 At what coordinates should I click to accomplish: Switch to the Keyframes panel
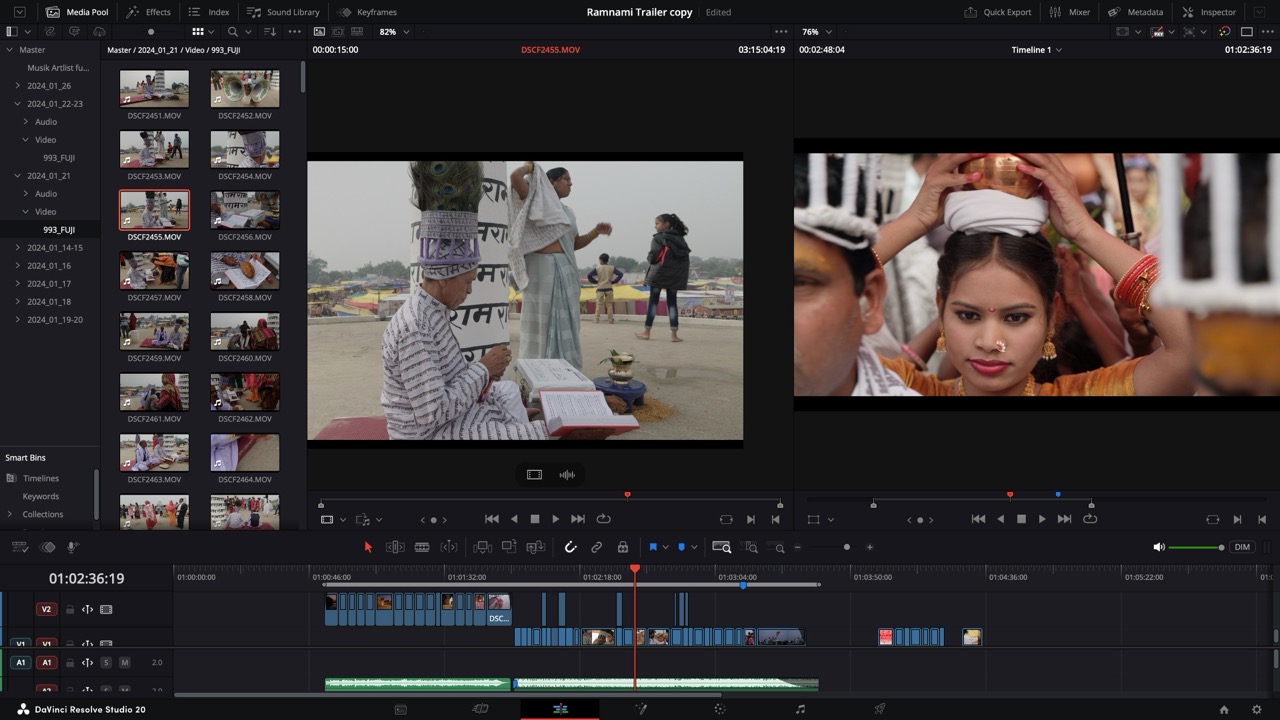click(366, 12)
